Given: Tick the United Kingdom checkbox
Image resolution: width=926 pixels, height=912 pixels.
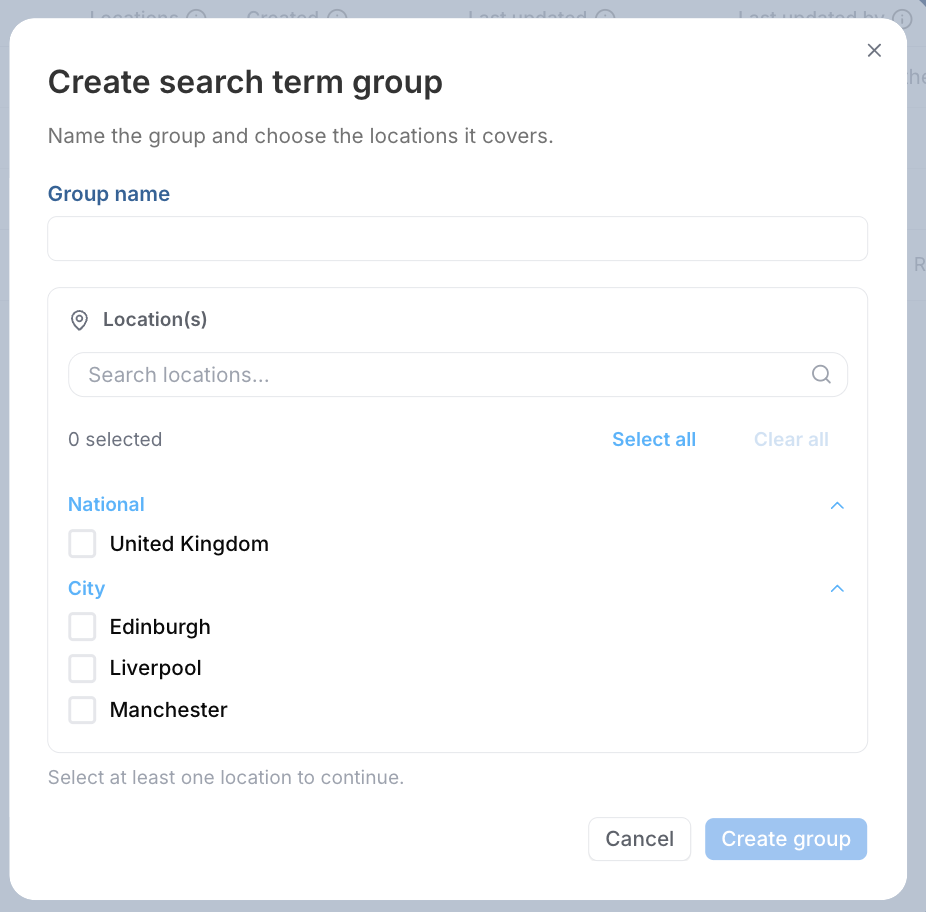Looking at the screenshot, I should click(x=82, y=543).
